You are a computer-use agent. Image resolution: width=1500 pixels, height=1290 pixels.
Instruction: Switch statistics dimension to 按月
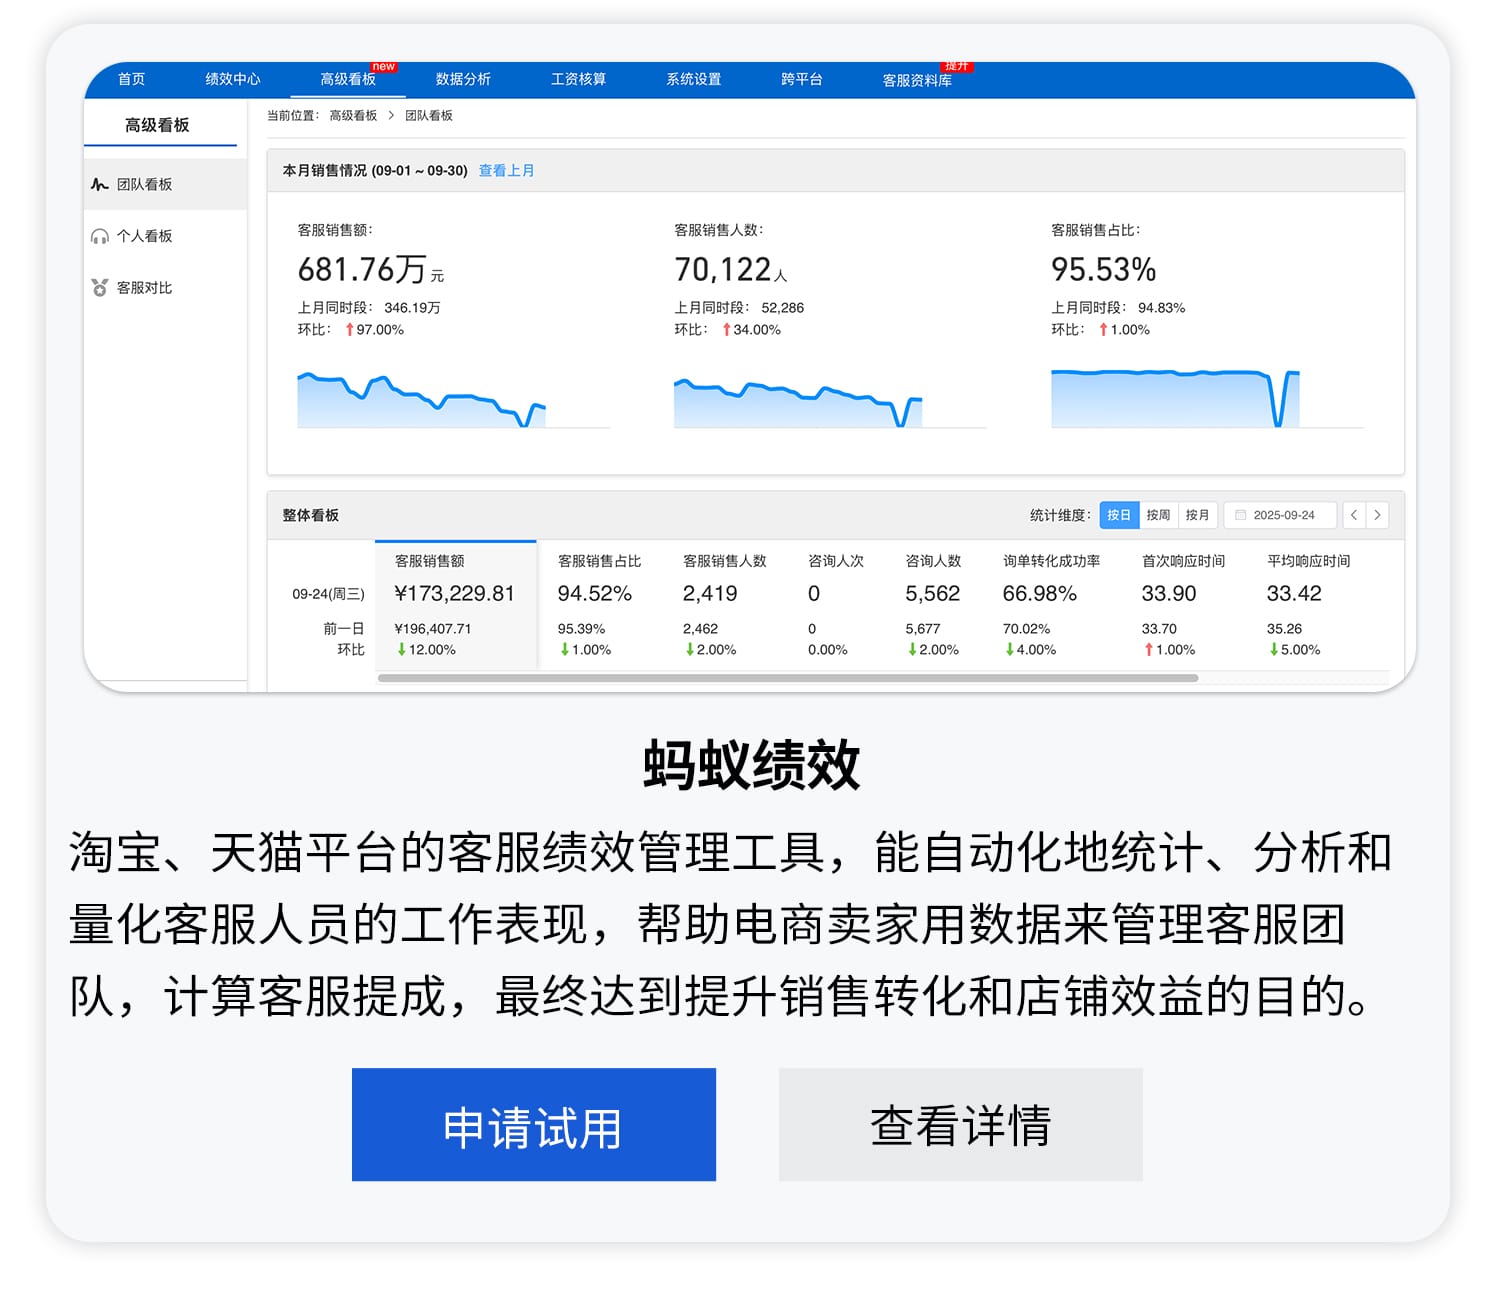[x=1197, y=515]
